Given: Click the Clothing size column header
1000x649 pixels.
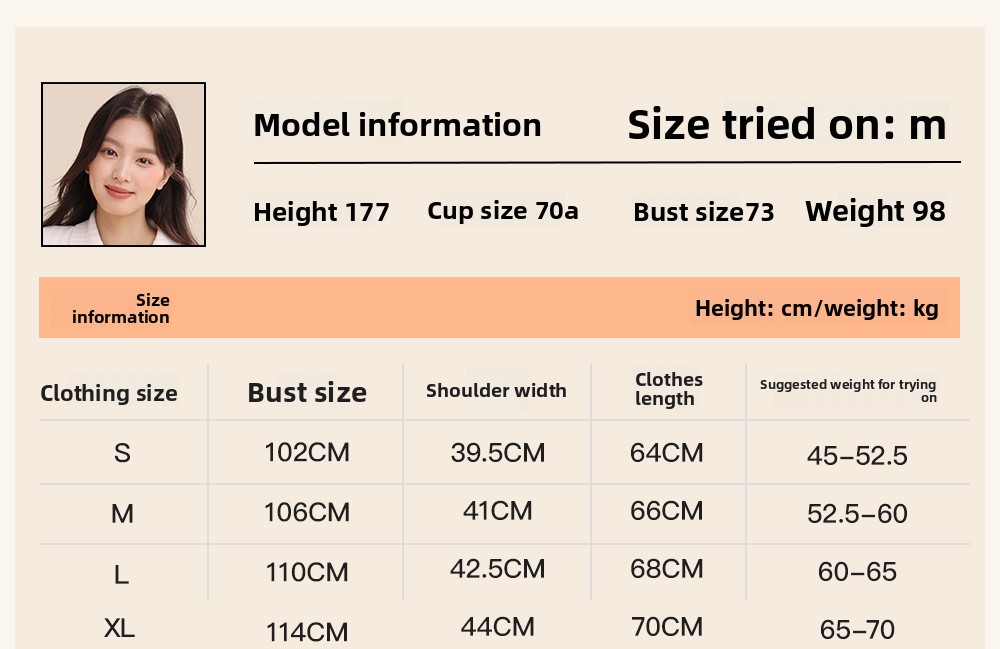Looking at the screenshot, I should [109, 393].
